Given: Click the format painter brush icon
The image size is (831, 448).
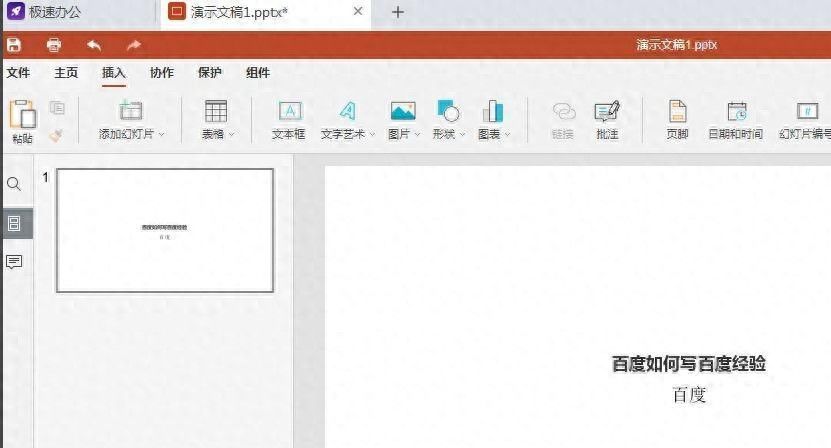Looking at the screenshot, I should point(56,136).
